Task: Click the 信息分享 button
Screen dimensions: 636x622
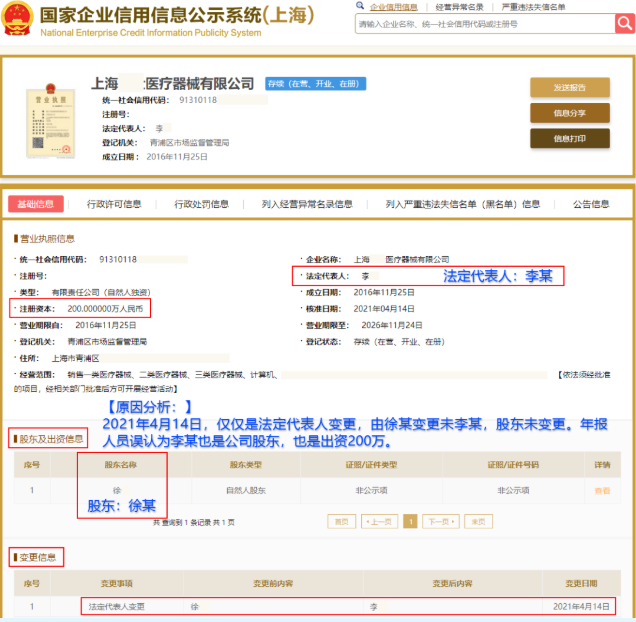Action: click(569, 113)
